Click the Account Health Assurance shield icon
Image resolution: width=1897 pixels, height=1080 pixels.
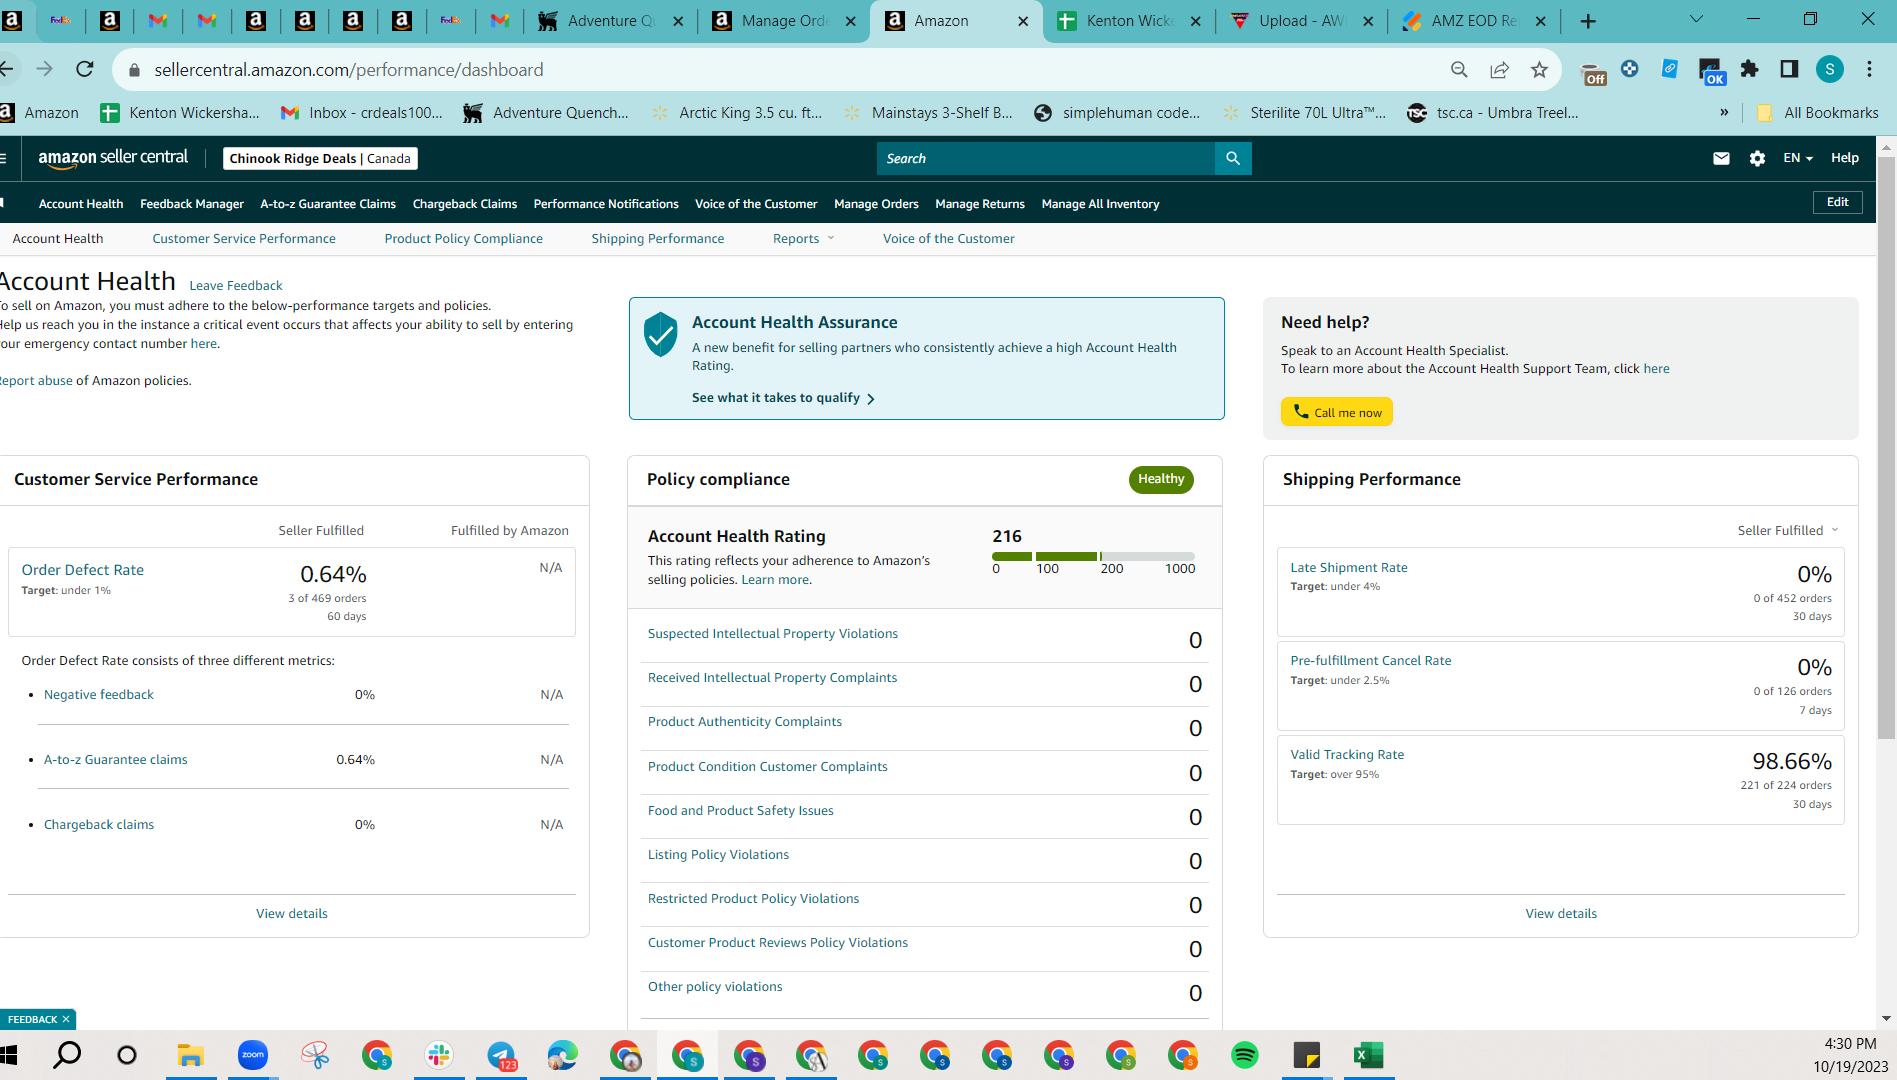[661, 334]
